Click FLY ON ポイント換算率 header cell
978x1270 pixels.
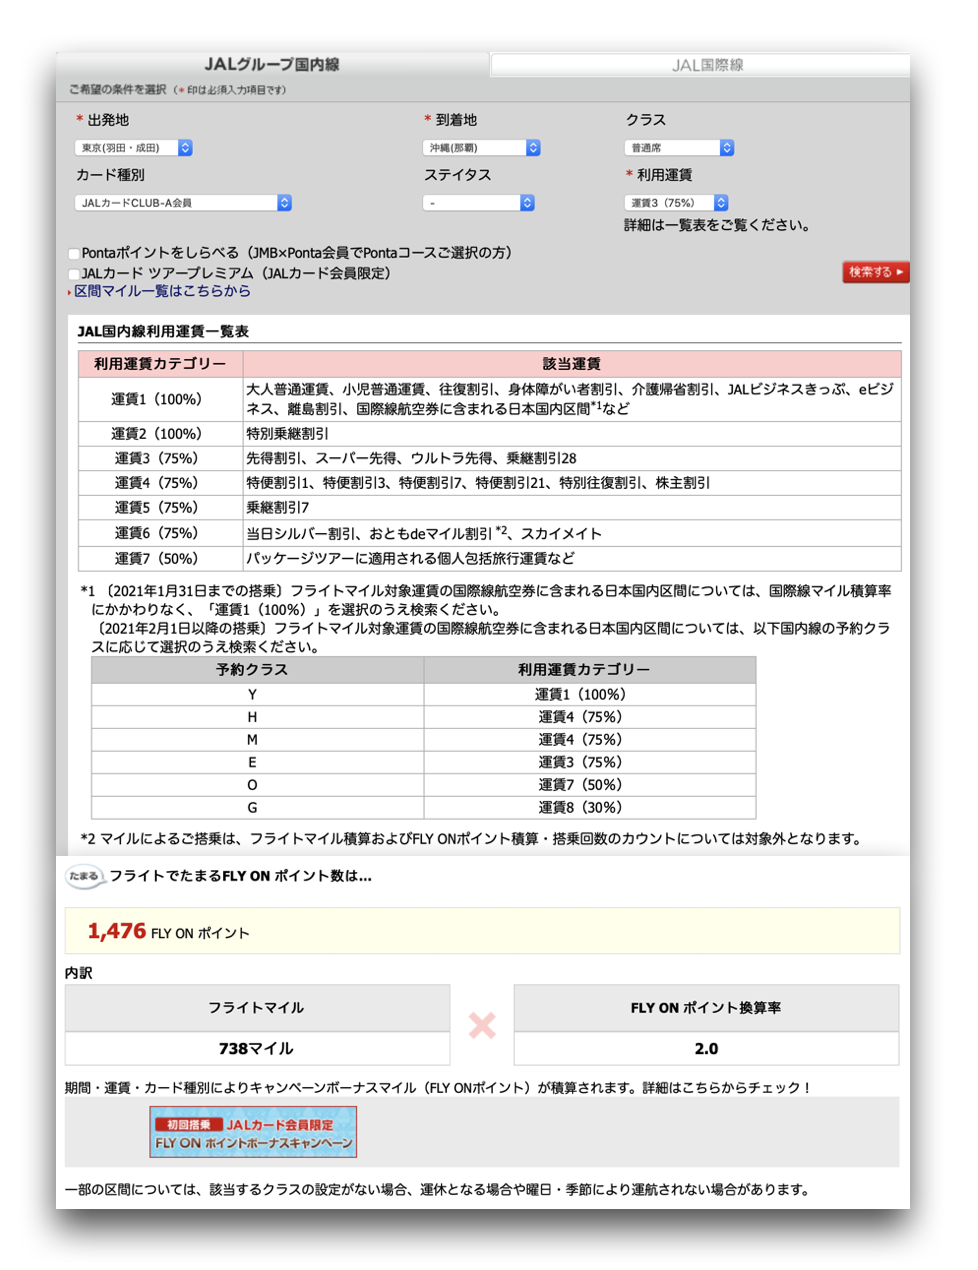[706, 1008]
